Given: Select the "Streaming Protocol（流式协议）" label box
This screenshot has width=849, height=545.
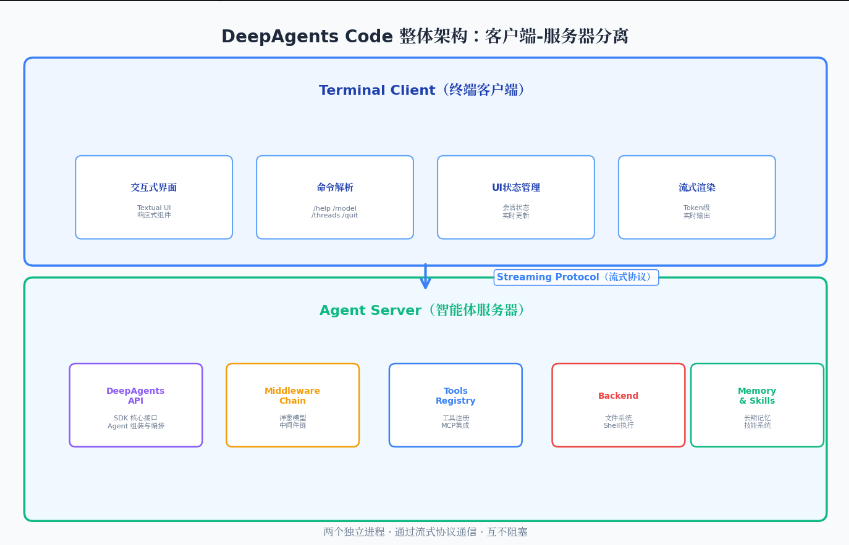Looking at the screenshot, I should click(x=576, y=277).
